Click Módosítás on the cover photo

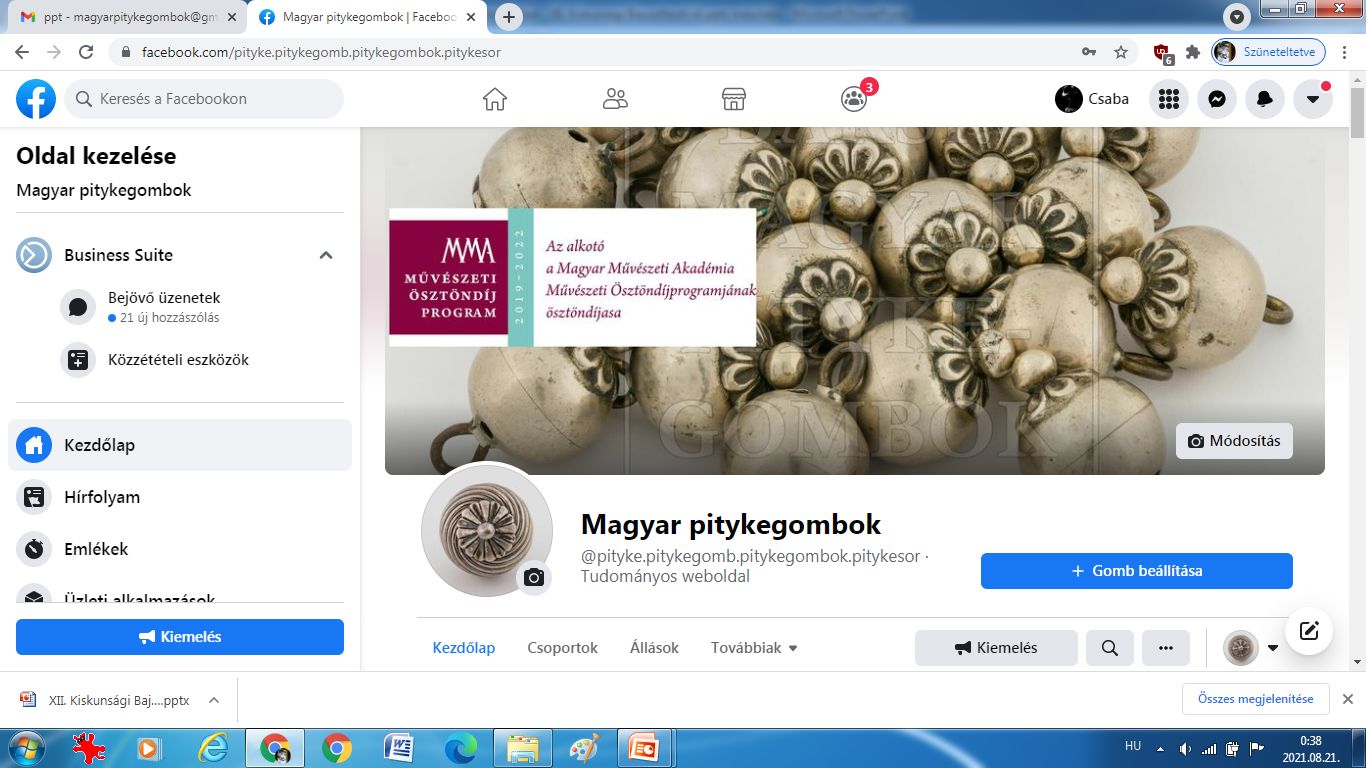tap(1234, 441)
